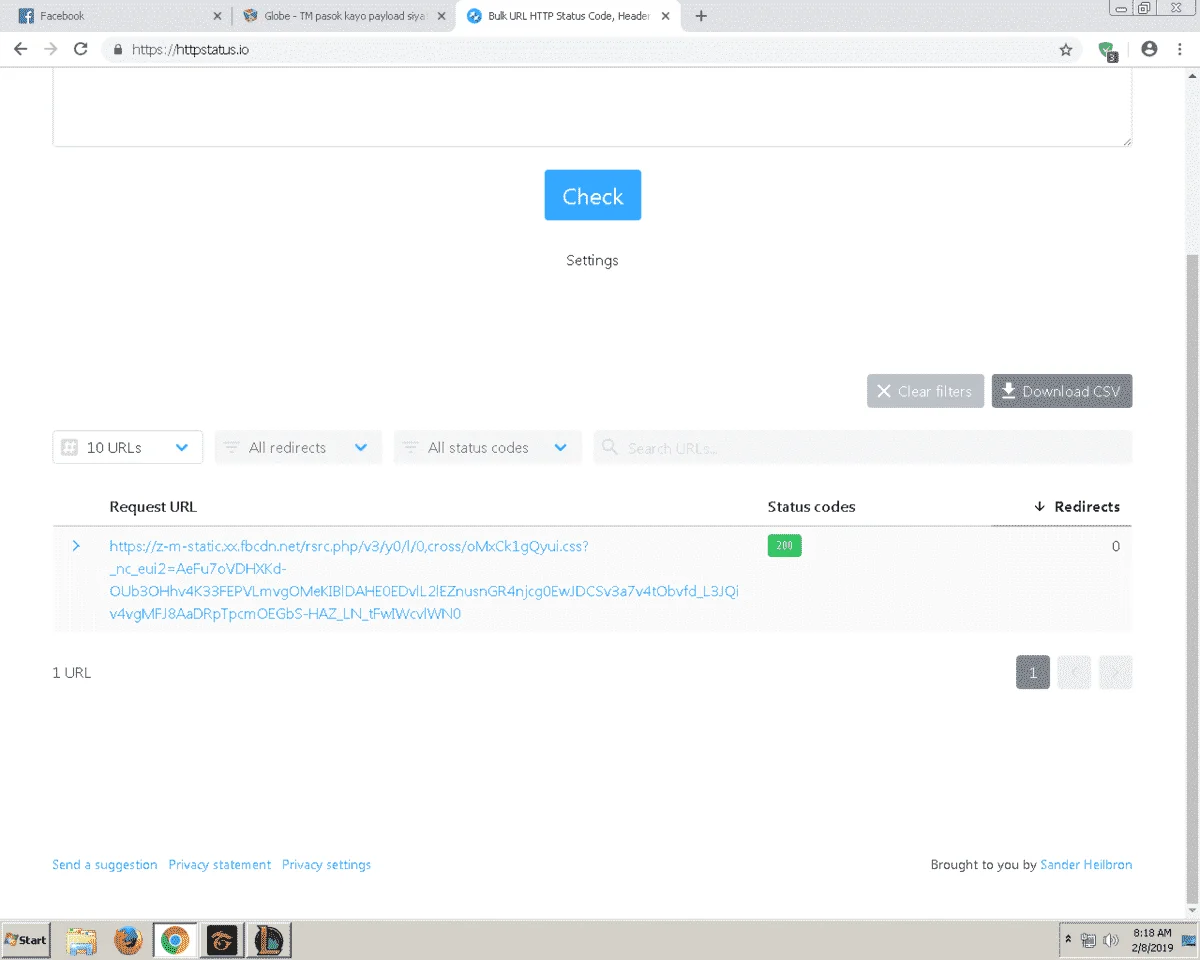Click the Chrome taskbar icon
This screenshot has height=960, width=1200.
coord(174,940)
